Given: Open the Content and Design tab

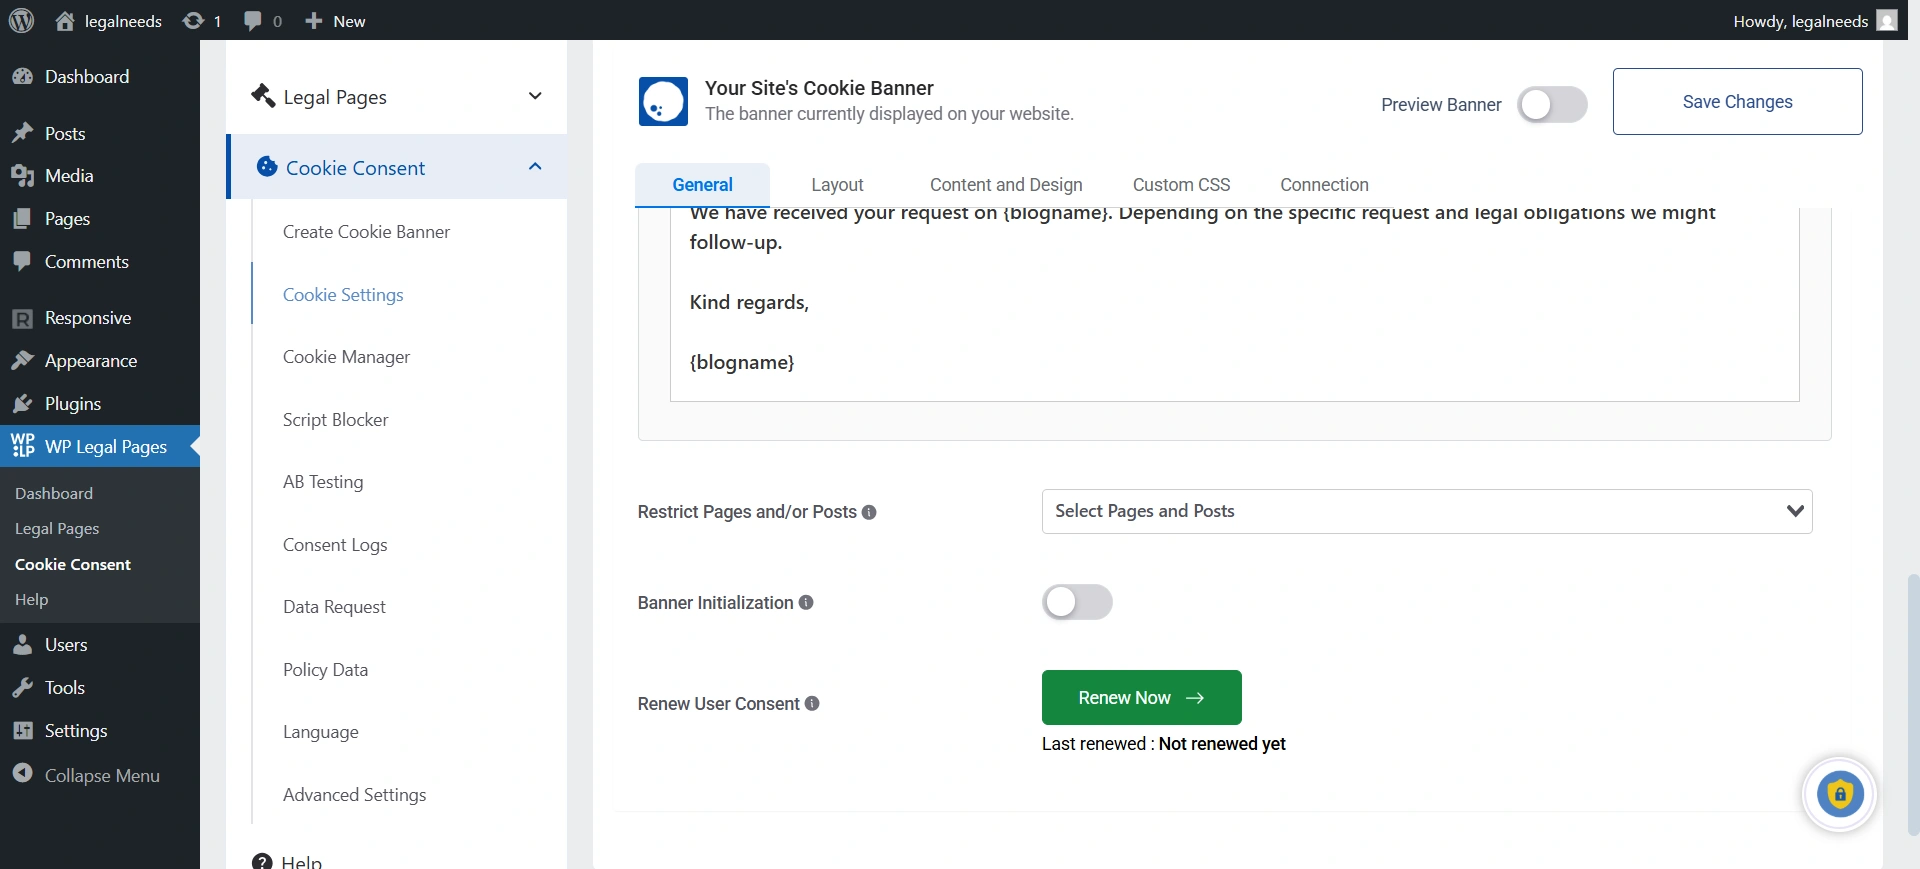Looking at the screenshot, I should [x=1005, y=185].
